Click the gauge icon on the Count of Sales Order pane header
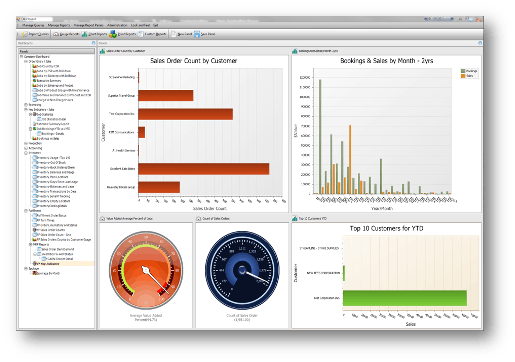The height and width of the screenshot is (362, 515). [x=198, y=219]
